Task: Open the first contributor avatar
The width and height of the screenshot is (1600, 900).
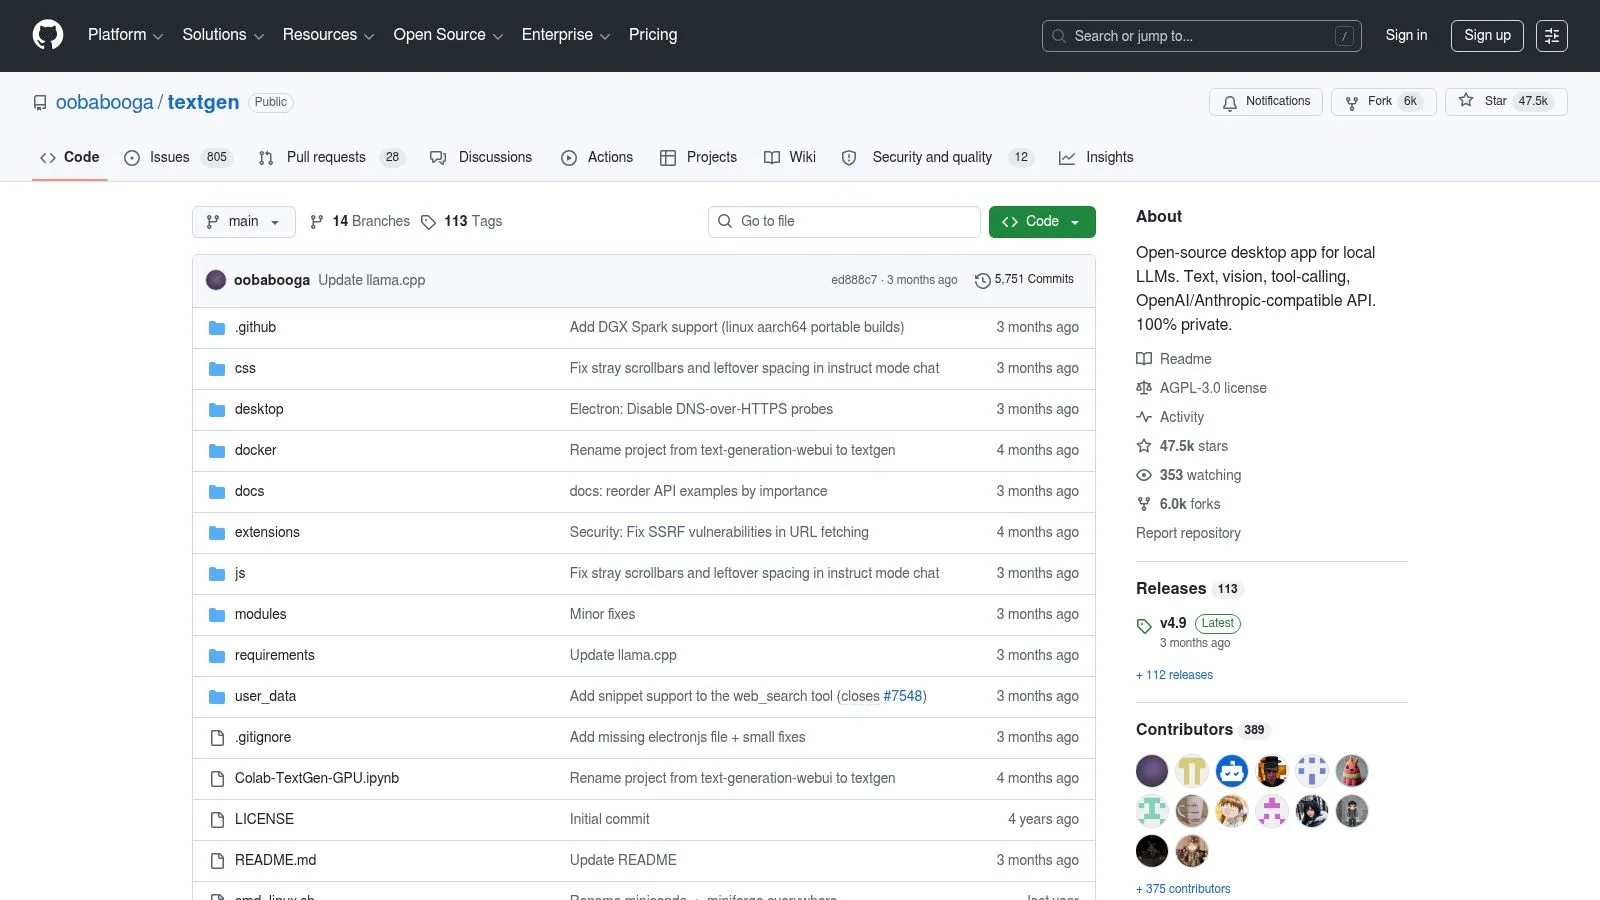Action: coord(1152,771)
